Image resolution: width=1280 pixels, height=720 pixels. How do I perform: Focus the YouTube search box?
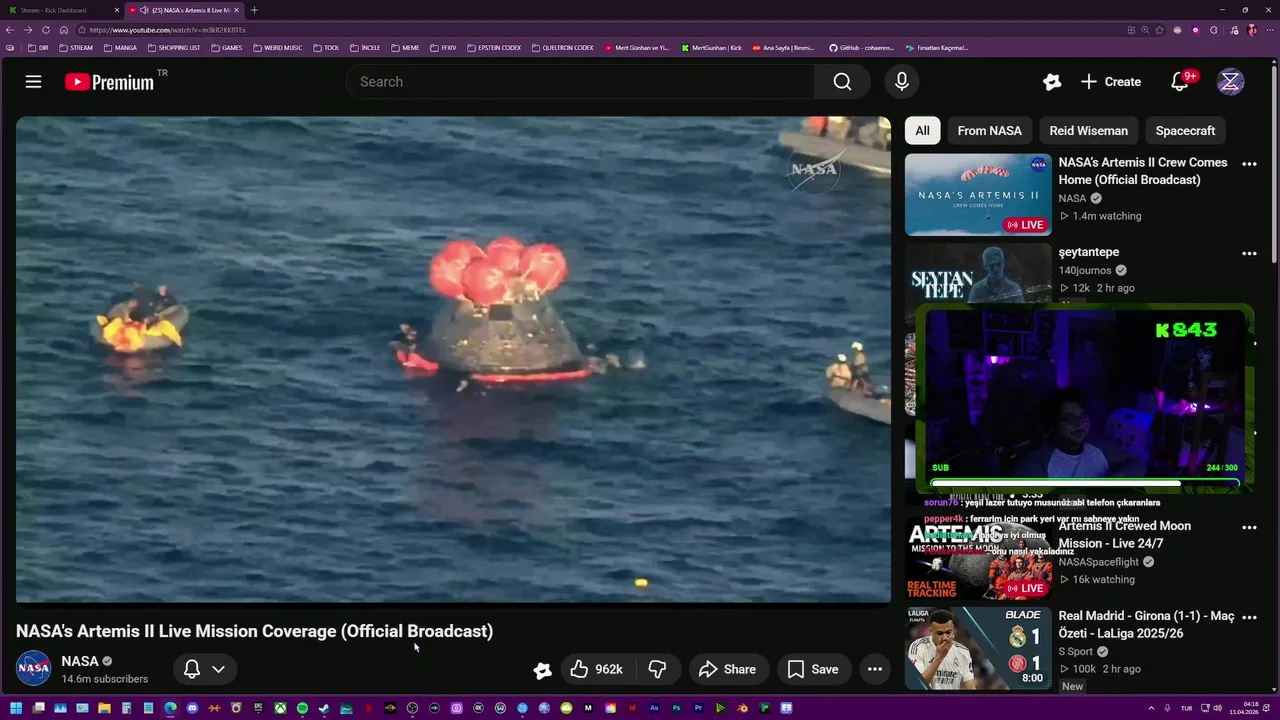tap(580, 82)
